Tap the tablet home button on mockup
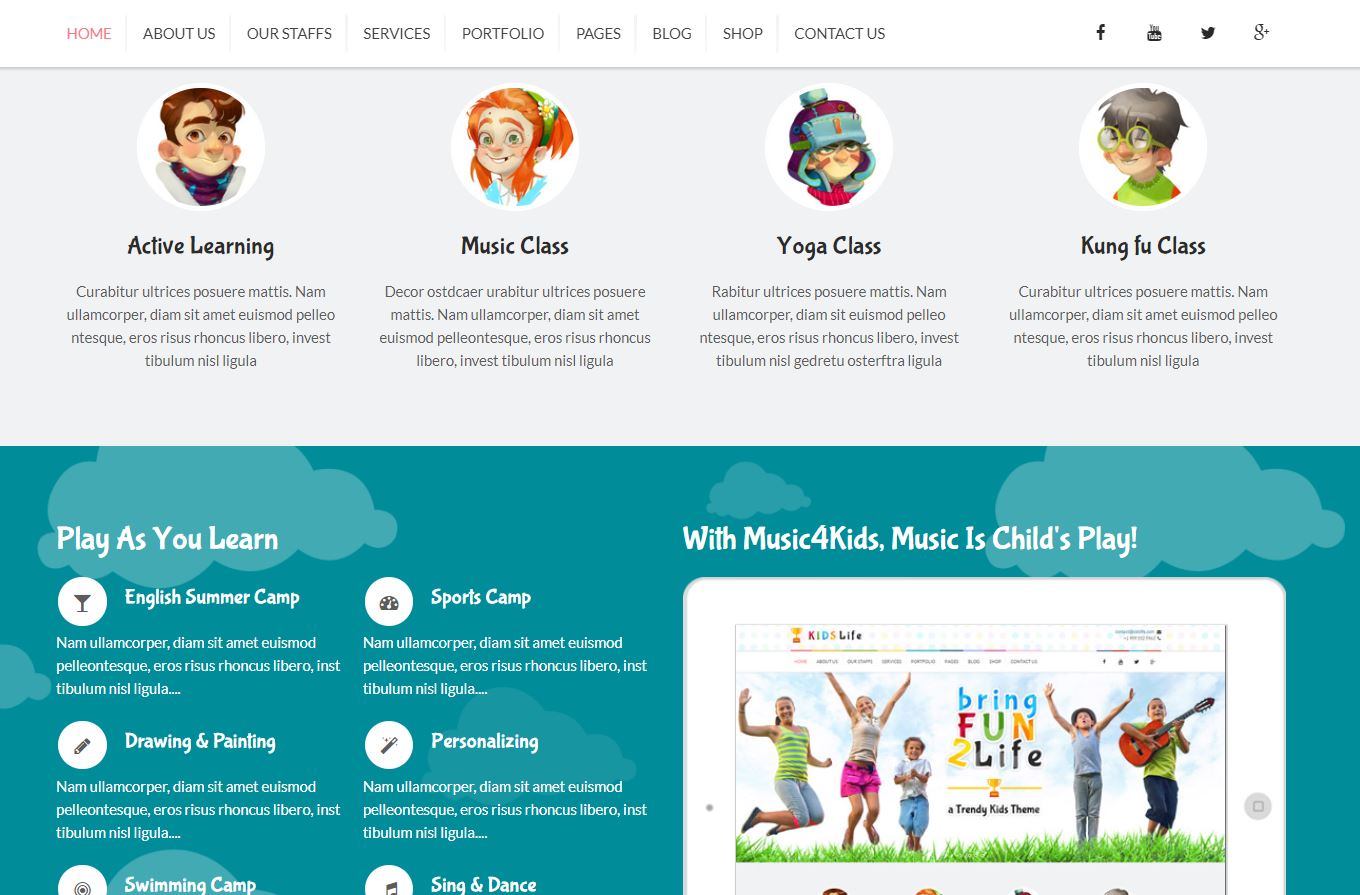The image size is (1360, 895). pyautogui.click(x=1258, y=806)
